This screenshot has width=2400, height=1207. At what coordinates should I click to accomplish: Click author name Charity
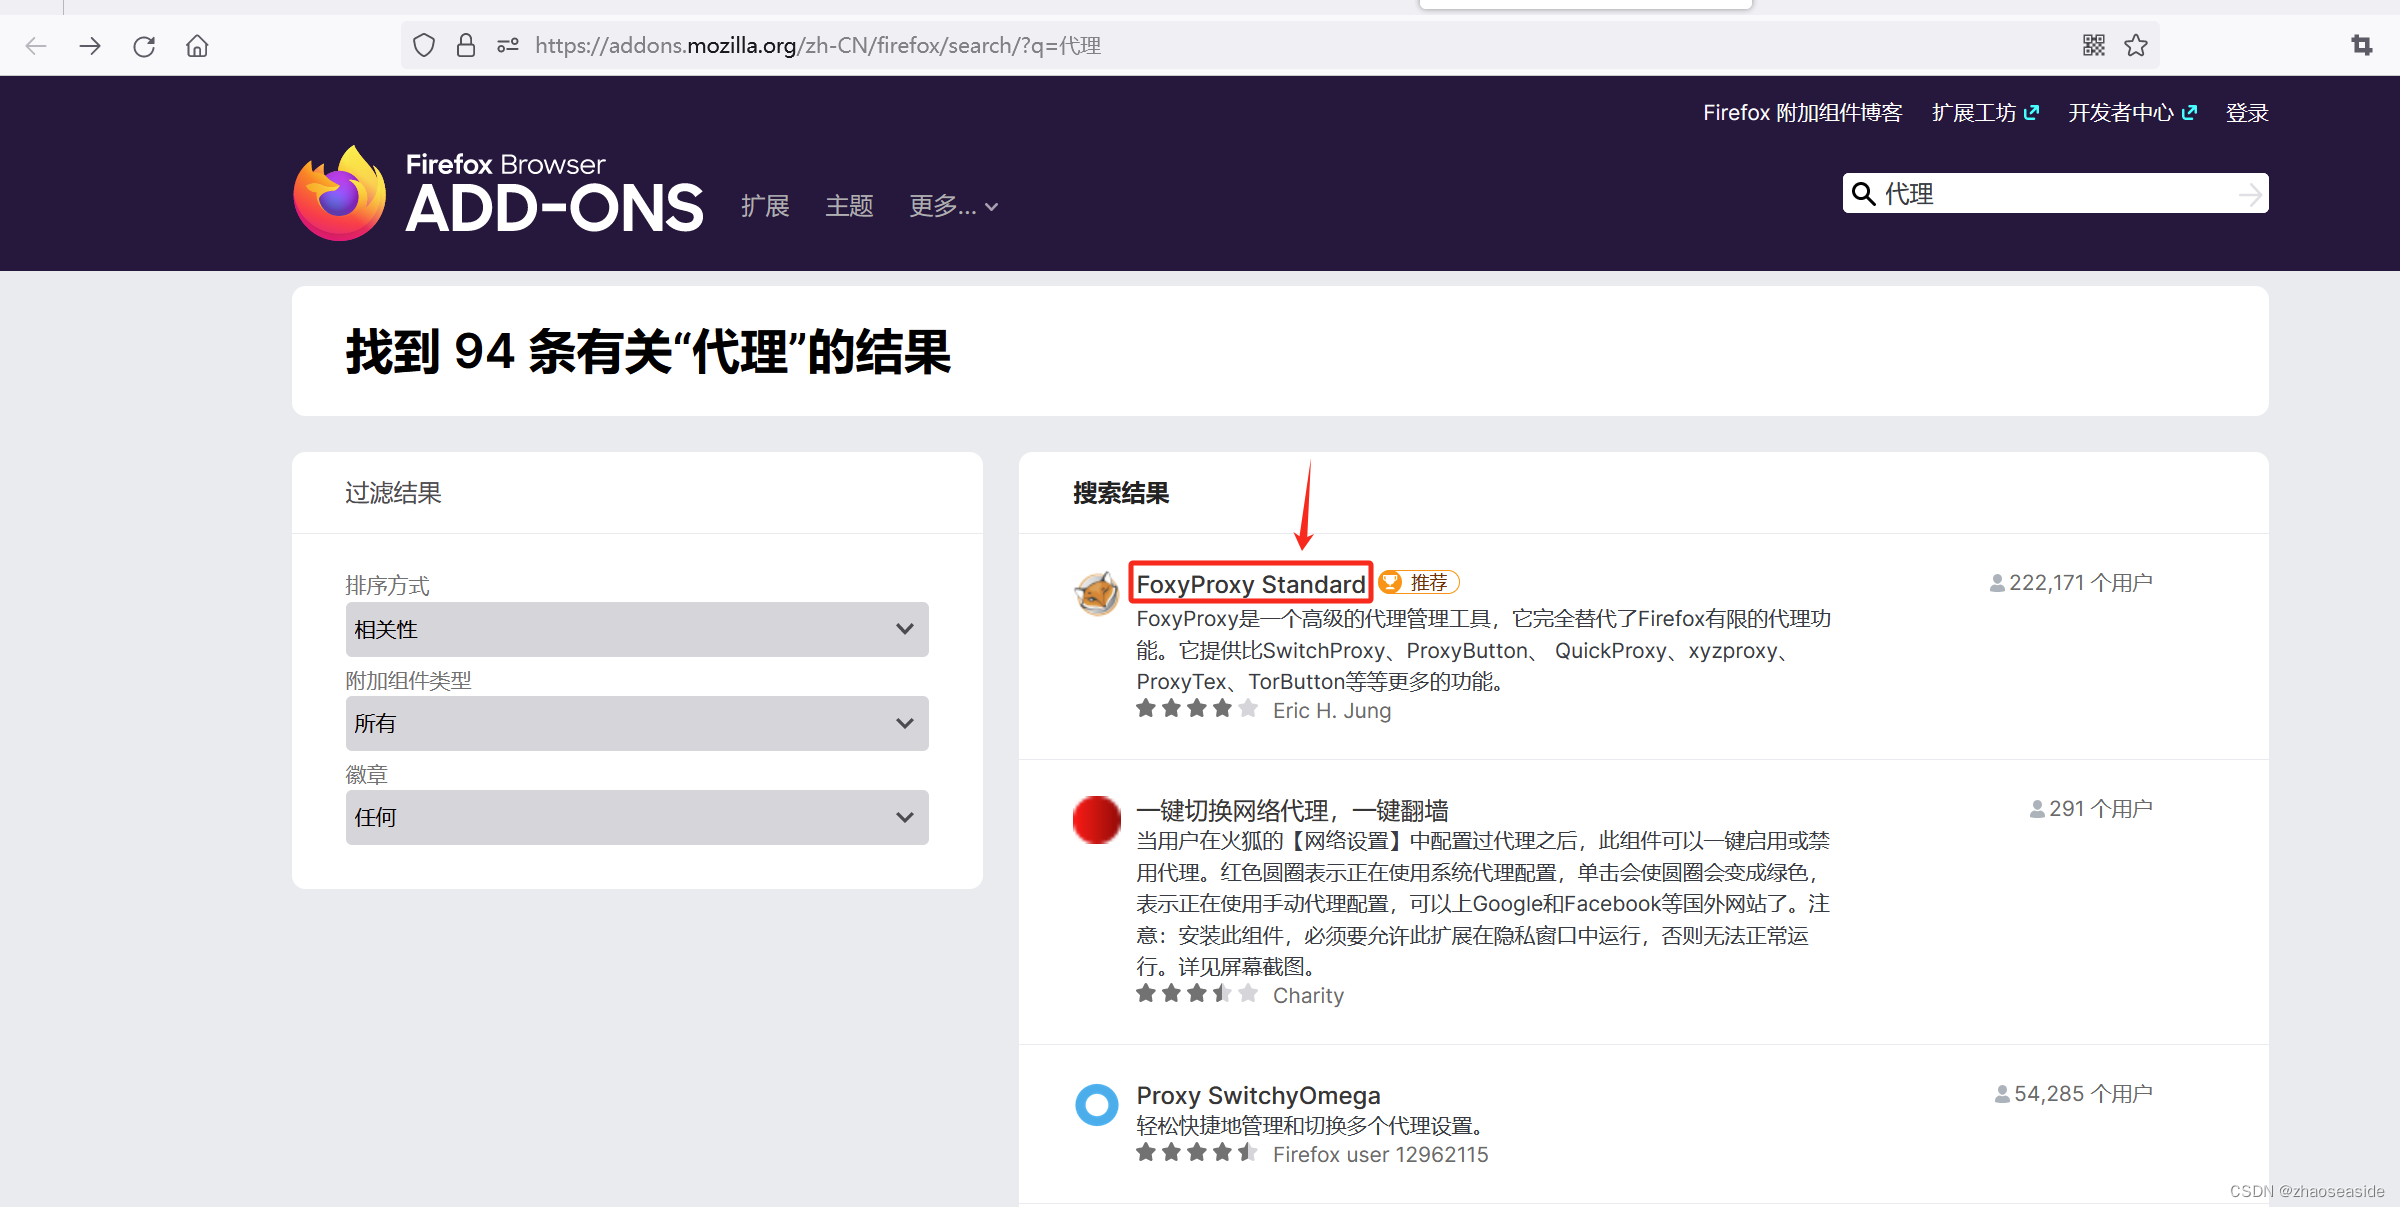(1308, 995)
